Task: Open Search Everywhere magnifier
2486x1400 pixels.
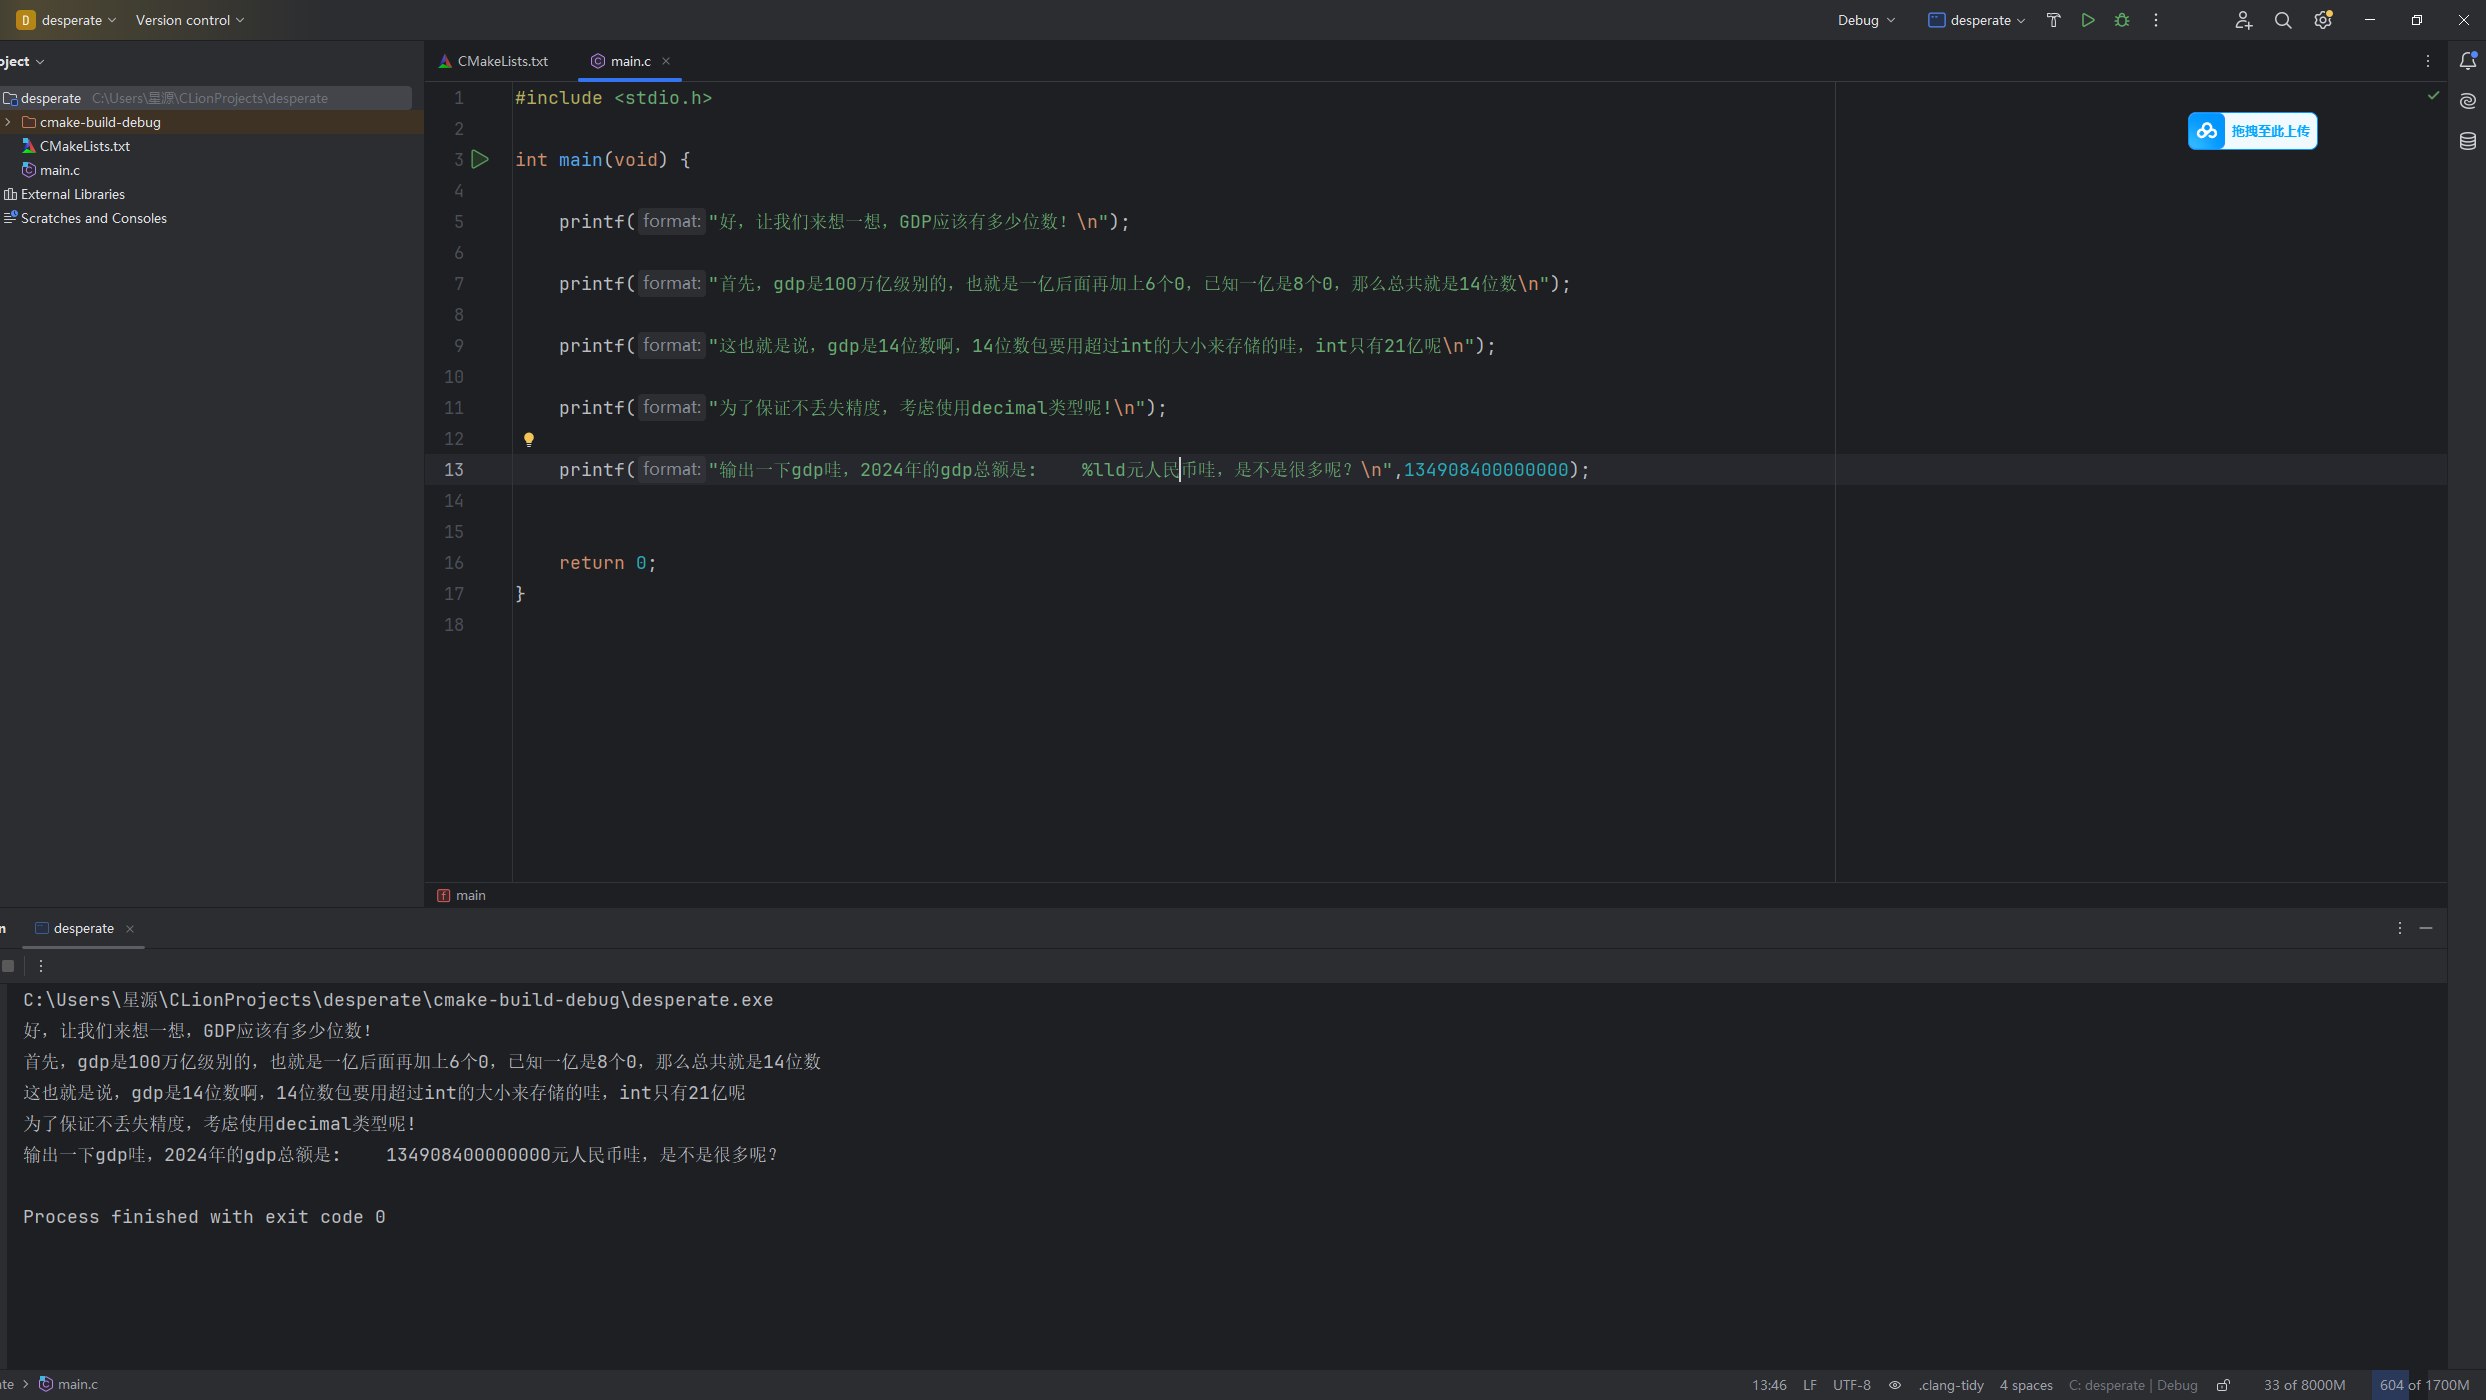Action: click(2283, 20)
